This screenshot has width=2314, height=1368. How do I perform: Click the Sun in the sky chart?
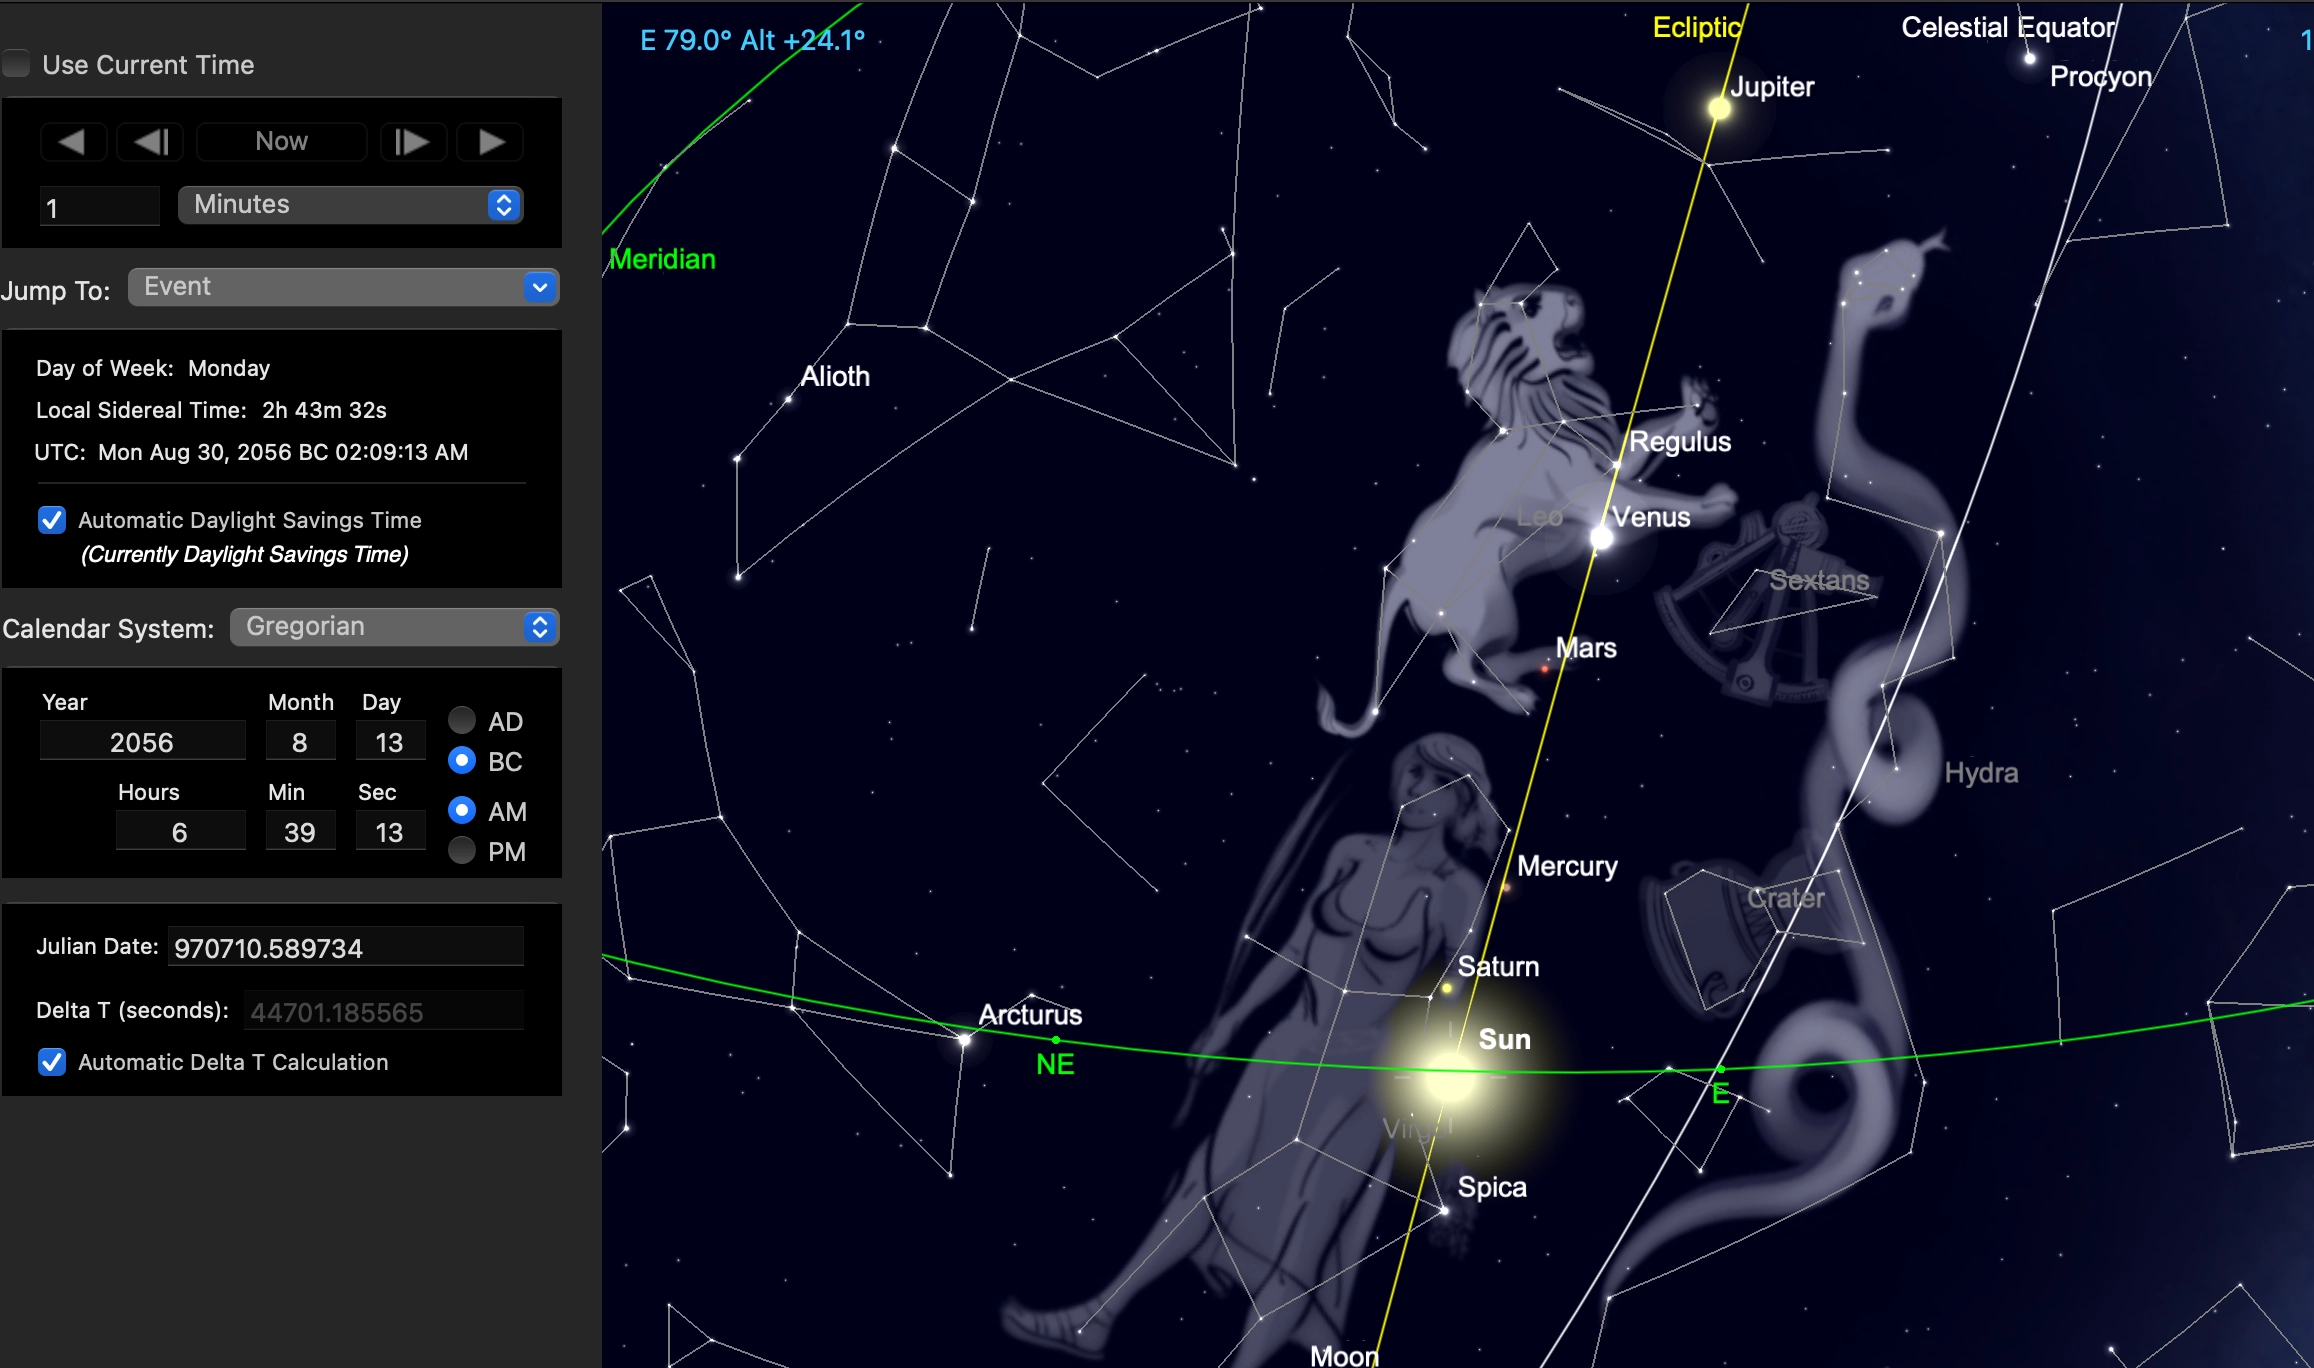tap(1450, 1076)
